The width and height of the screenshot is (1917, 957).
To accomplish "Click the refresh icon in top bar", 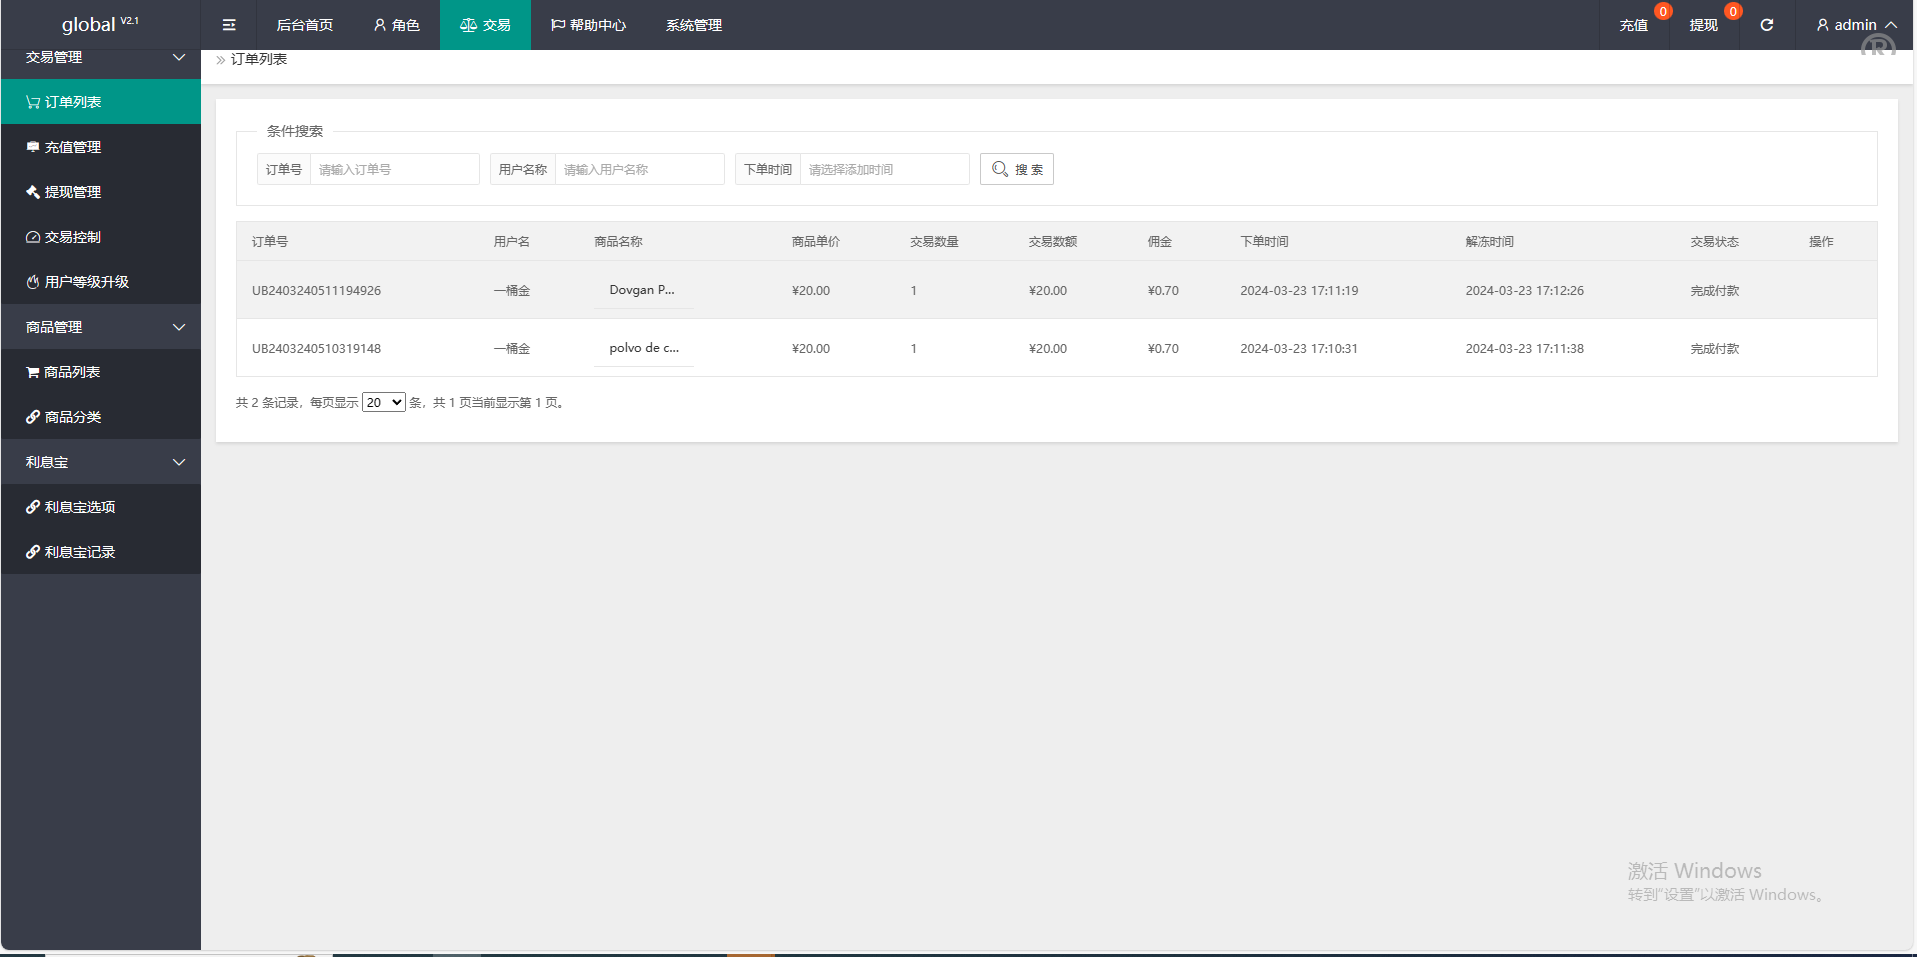I will point(1767,25).
